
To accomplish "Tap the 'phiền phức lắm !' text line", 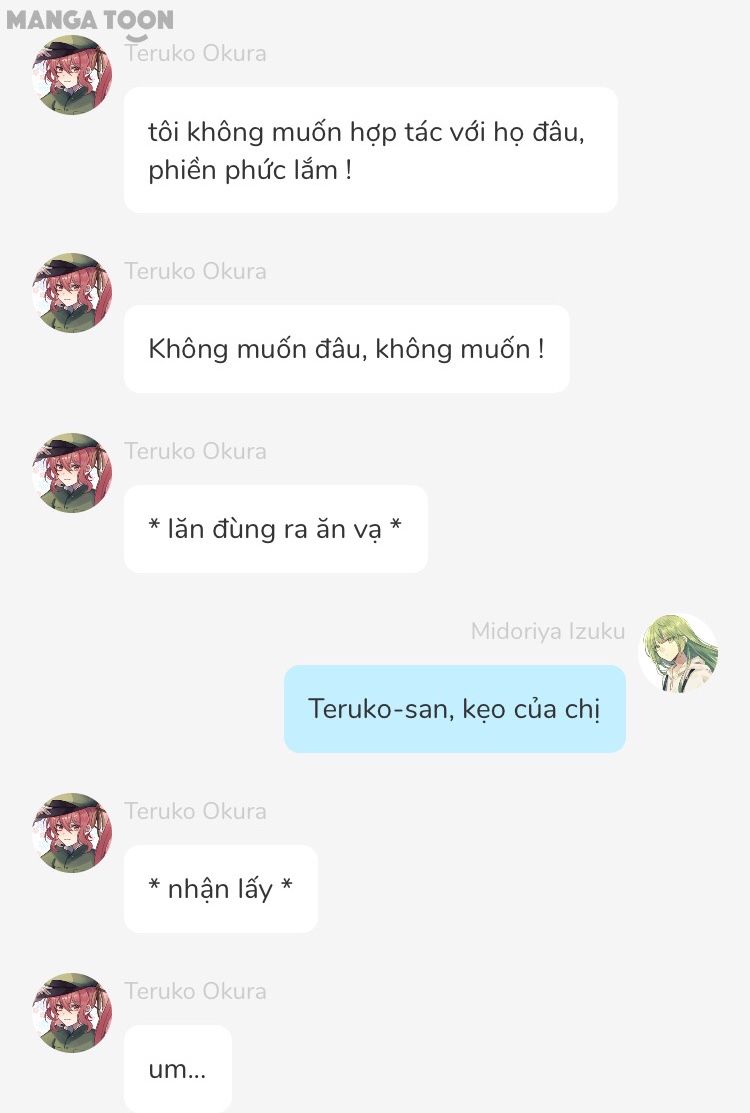I will pyautogui.click(x=250, y=170).
